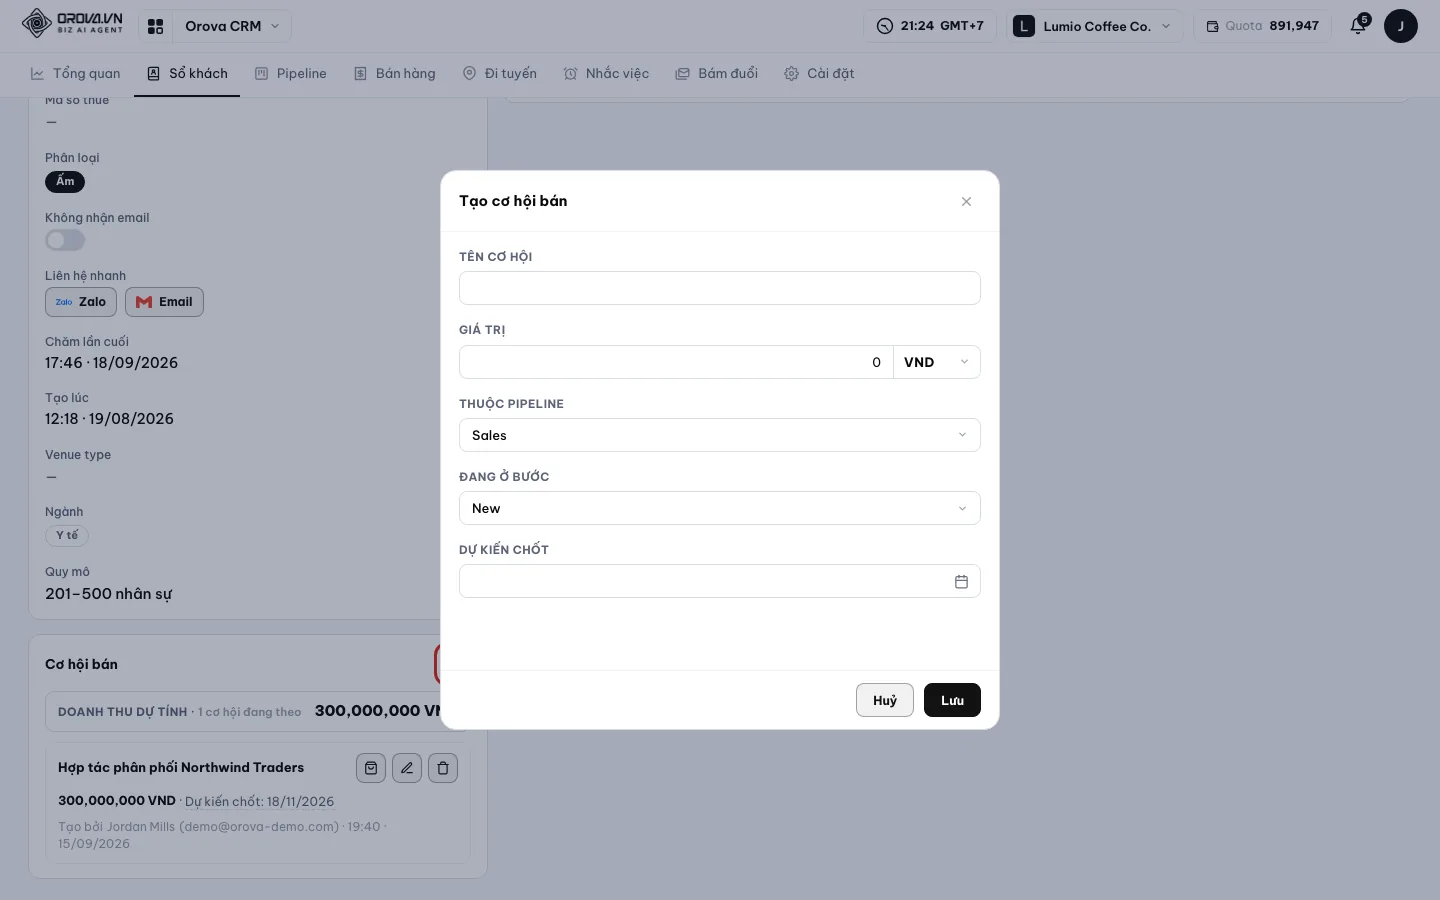This screenshot has height=900, width=1440.
Task: Cancel with the Huỷ button
Action: pos(885,700)
